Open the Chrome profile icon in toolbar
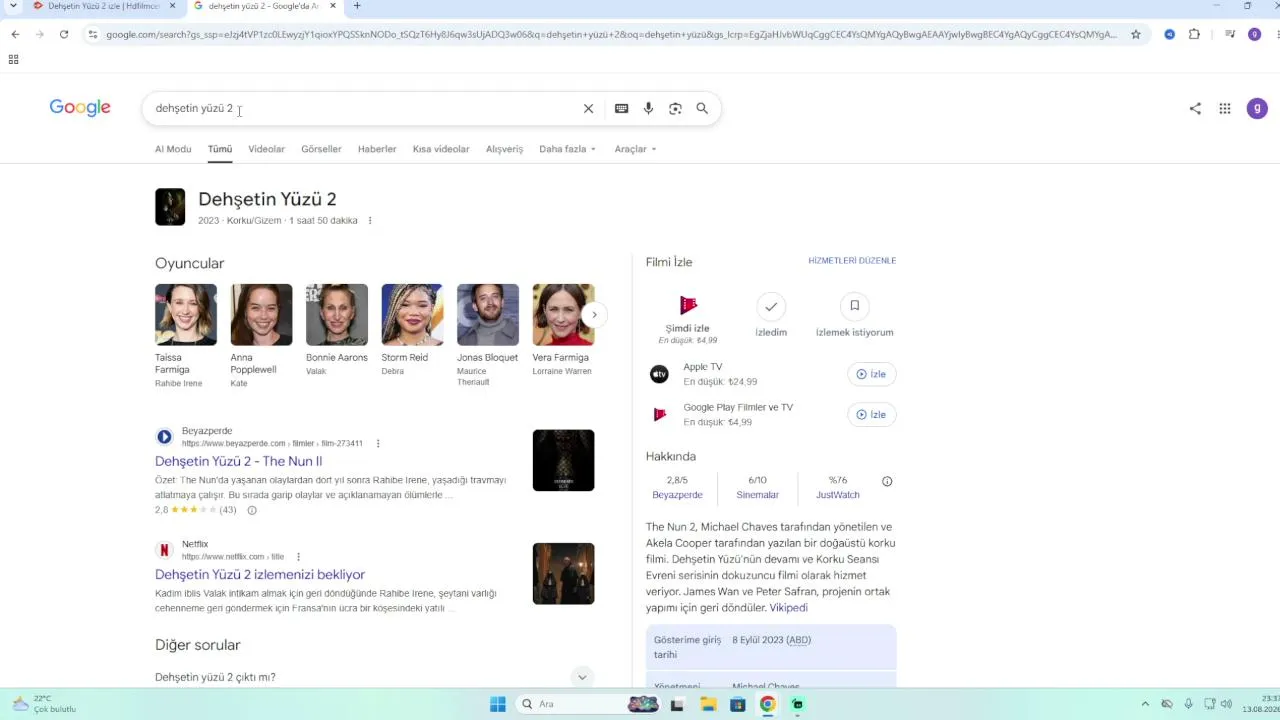This screenshot has width=1280, height=720. 1254,34
